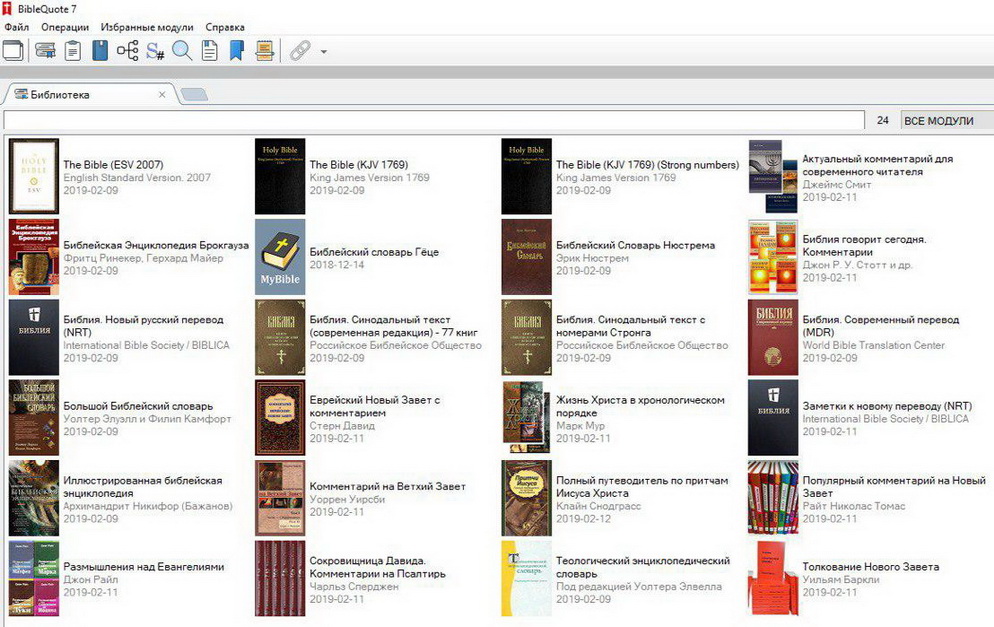Close the Библиотека tab
Viewport: 994px width, 627px height.
[162, 95]
